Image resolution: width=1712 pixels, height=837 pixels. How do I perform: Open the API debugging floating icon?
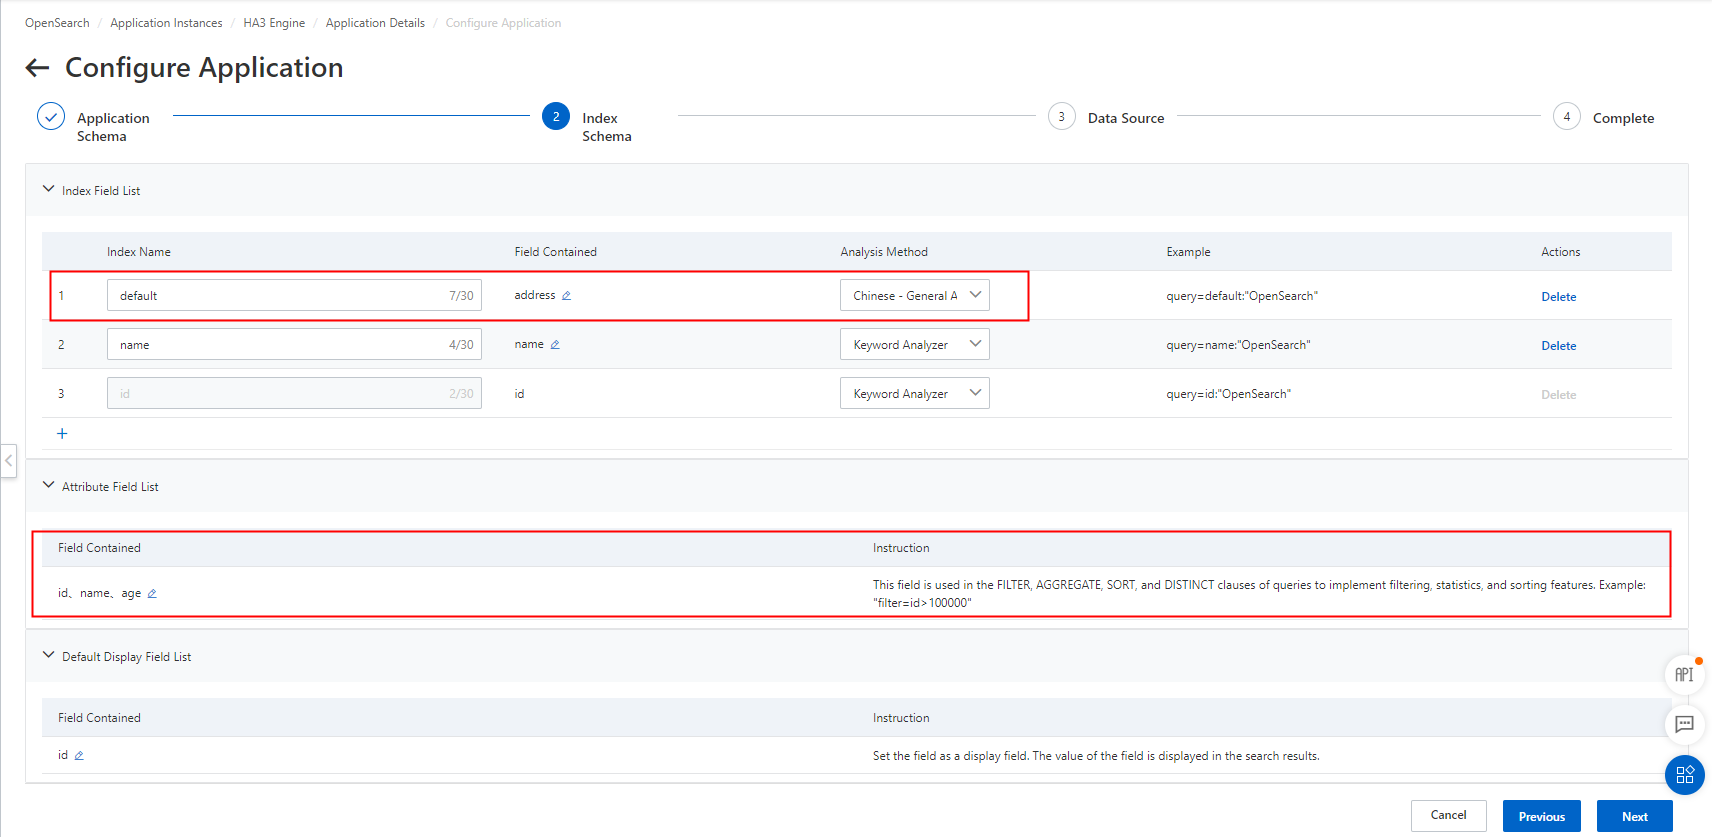click(1684, 675)
